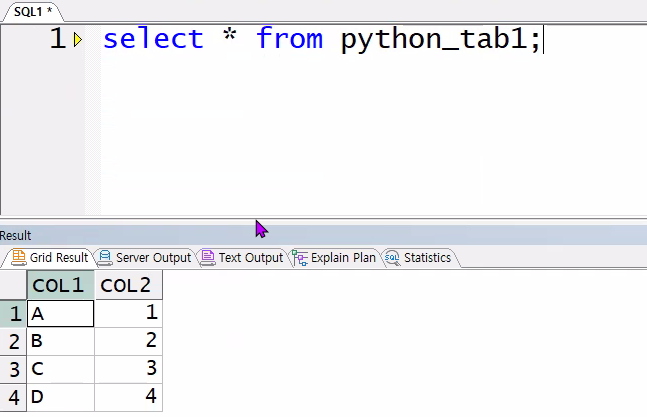The width and height of the screenshot is (647, 417).
Task: Click the python_tab1 table name
Action: [x=435, y=40]
